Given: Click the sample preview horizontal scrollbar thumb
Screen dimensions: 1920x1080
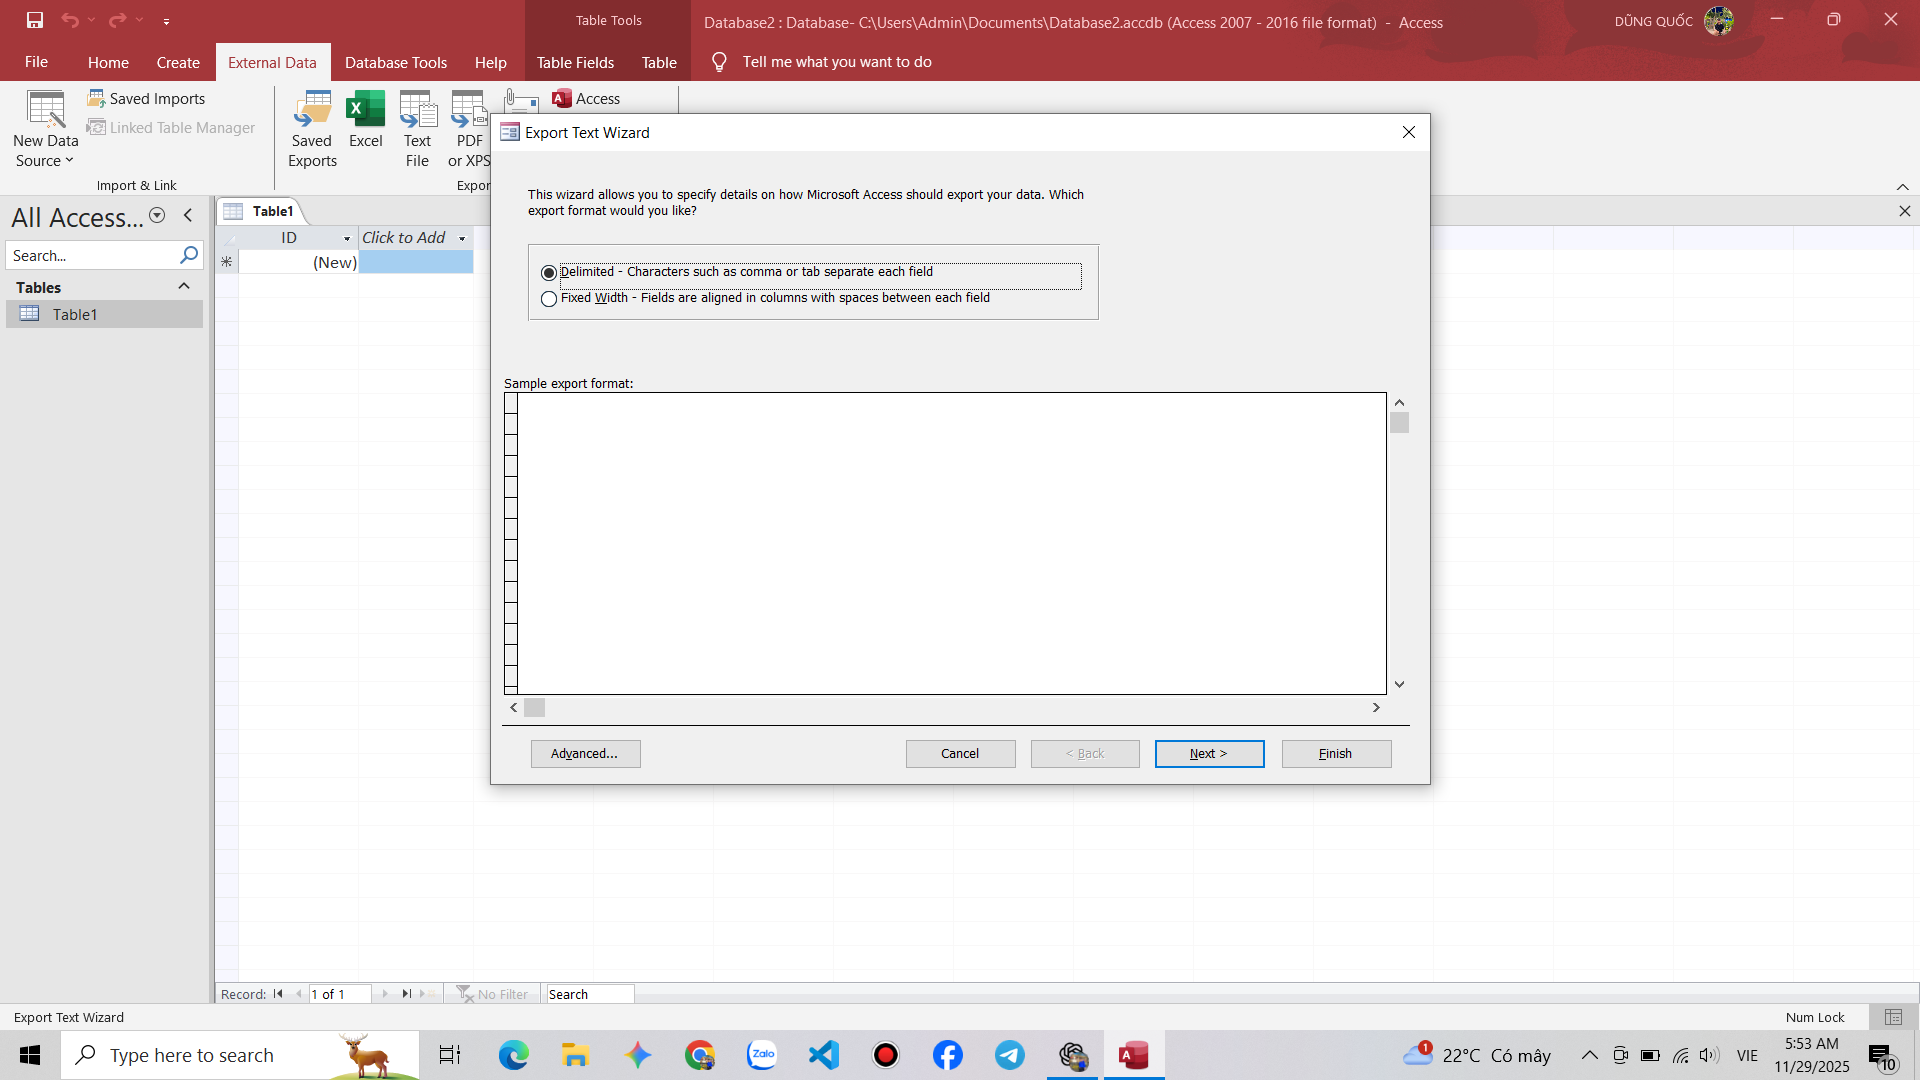Looking at the screenshot, I should [x=535, y=708].
